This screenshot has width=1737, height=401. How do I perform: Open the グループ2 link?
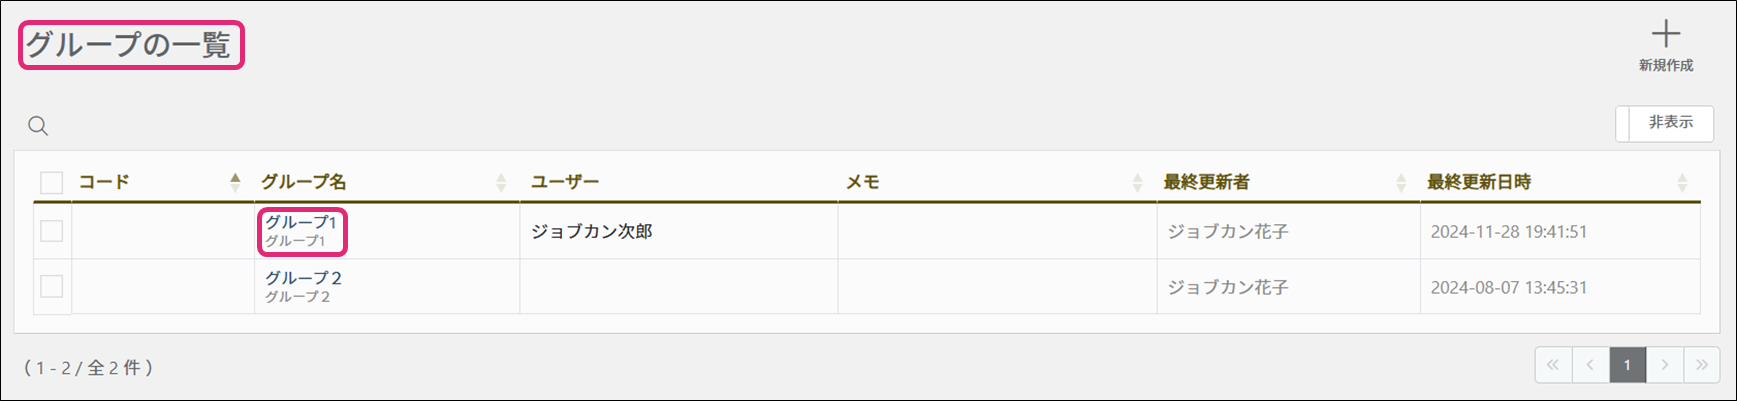(x=304, y=278)
